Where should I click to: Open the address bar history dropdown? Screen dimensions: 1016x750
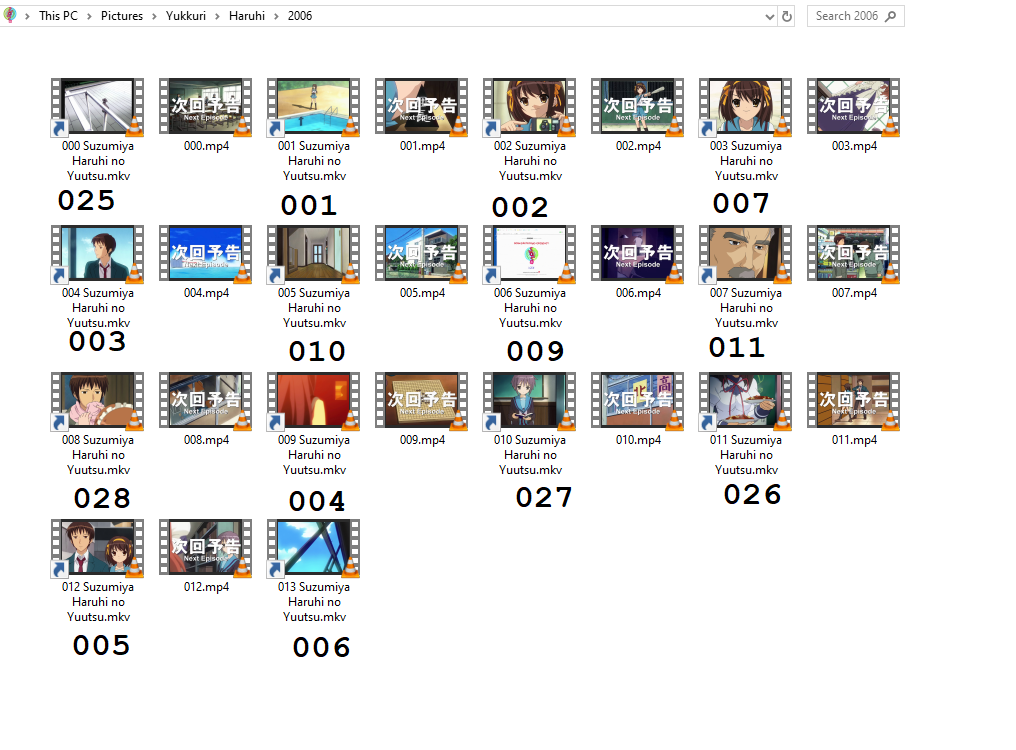point(769,16)
